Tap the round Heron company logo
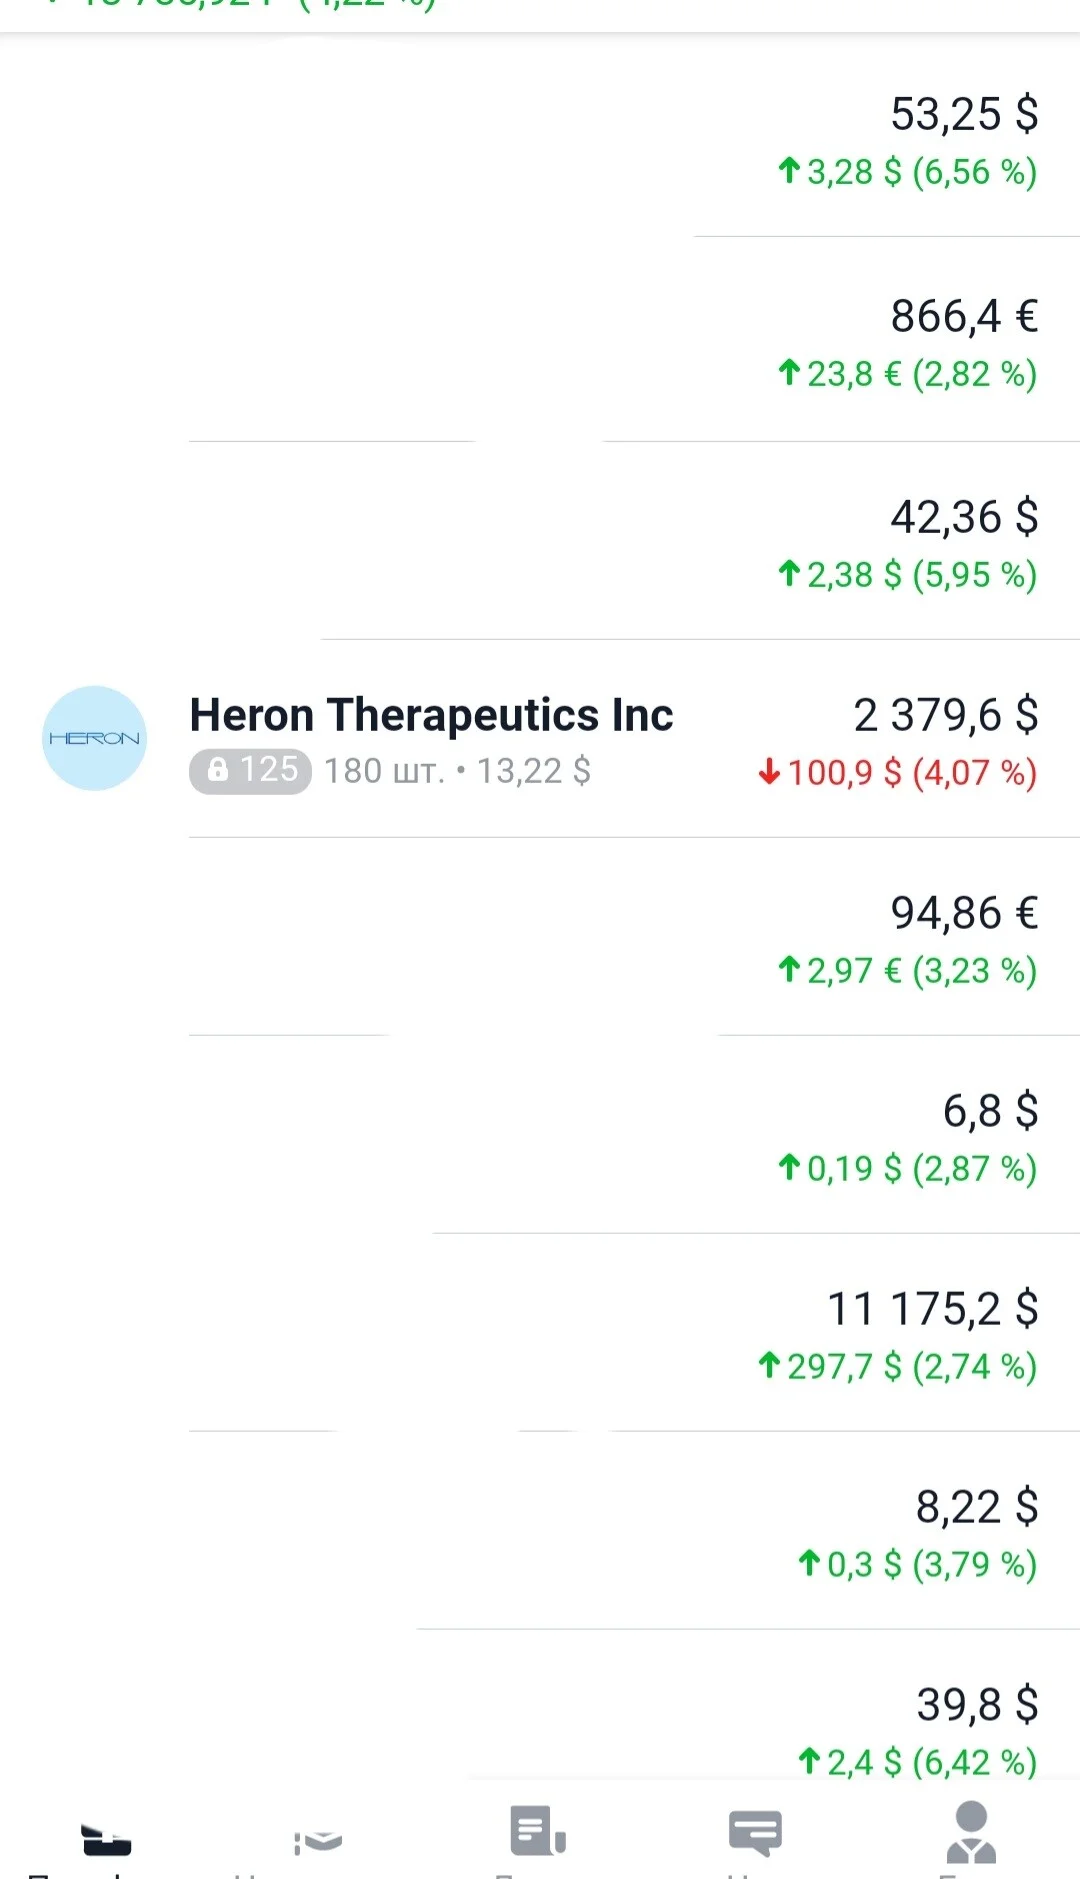 click(94, 738)
